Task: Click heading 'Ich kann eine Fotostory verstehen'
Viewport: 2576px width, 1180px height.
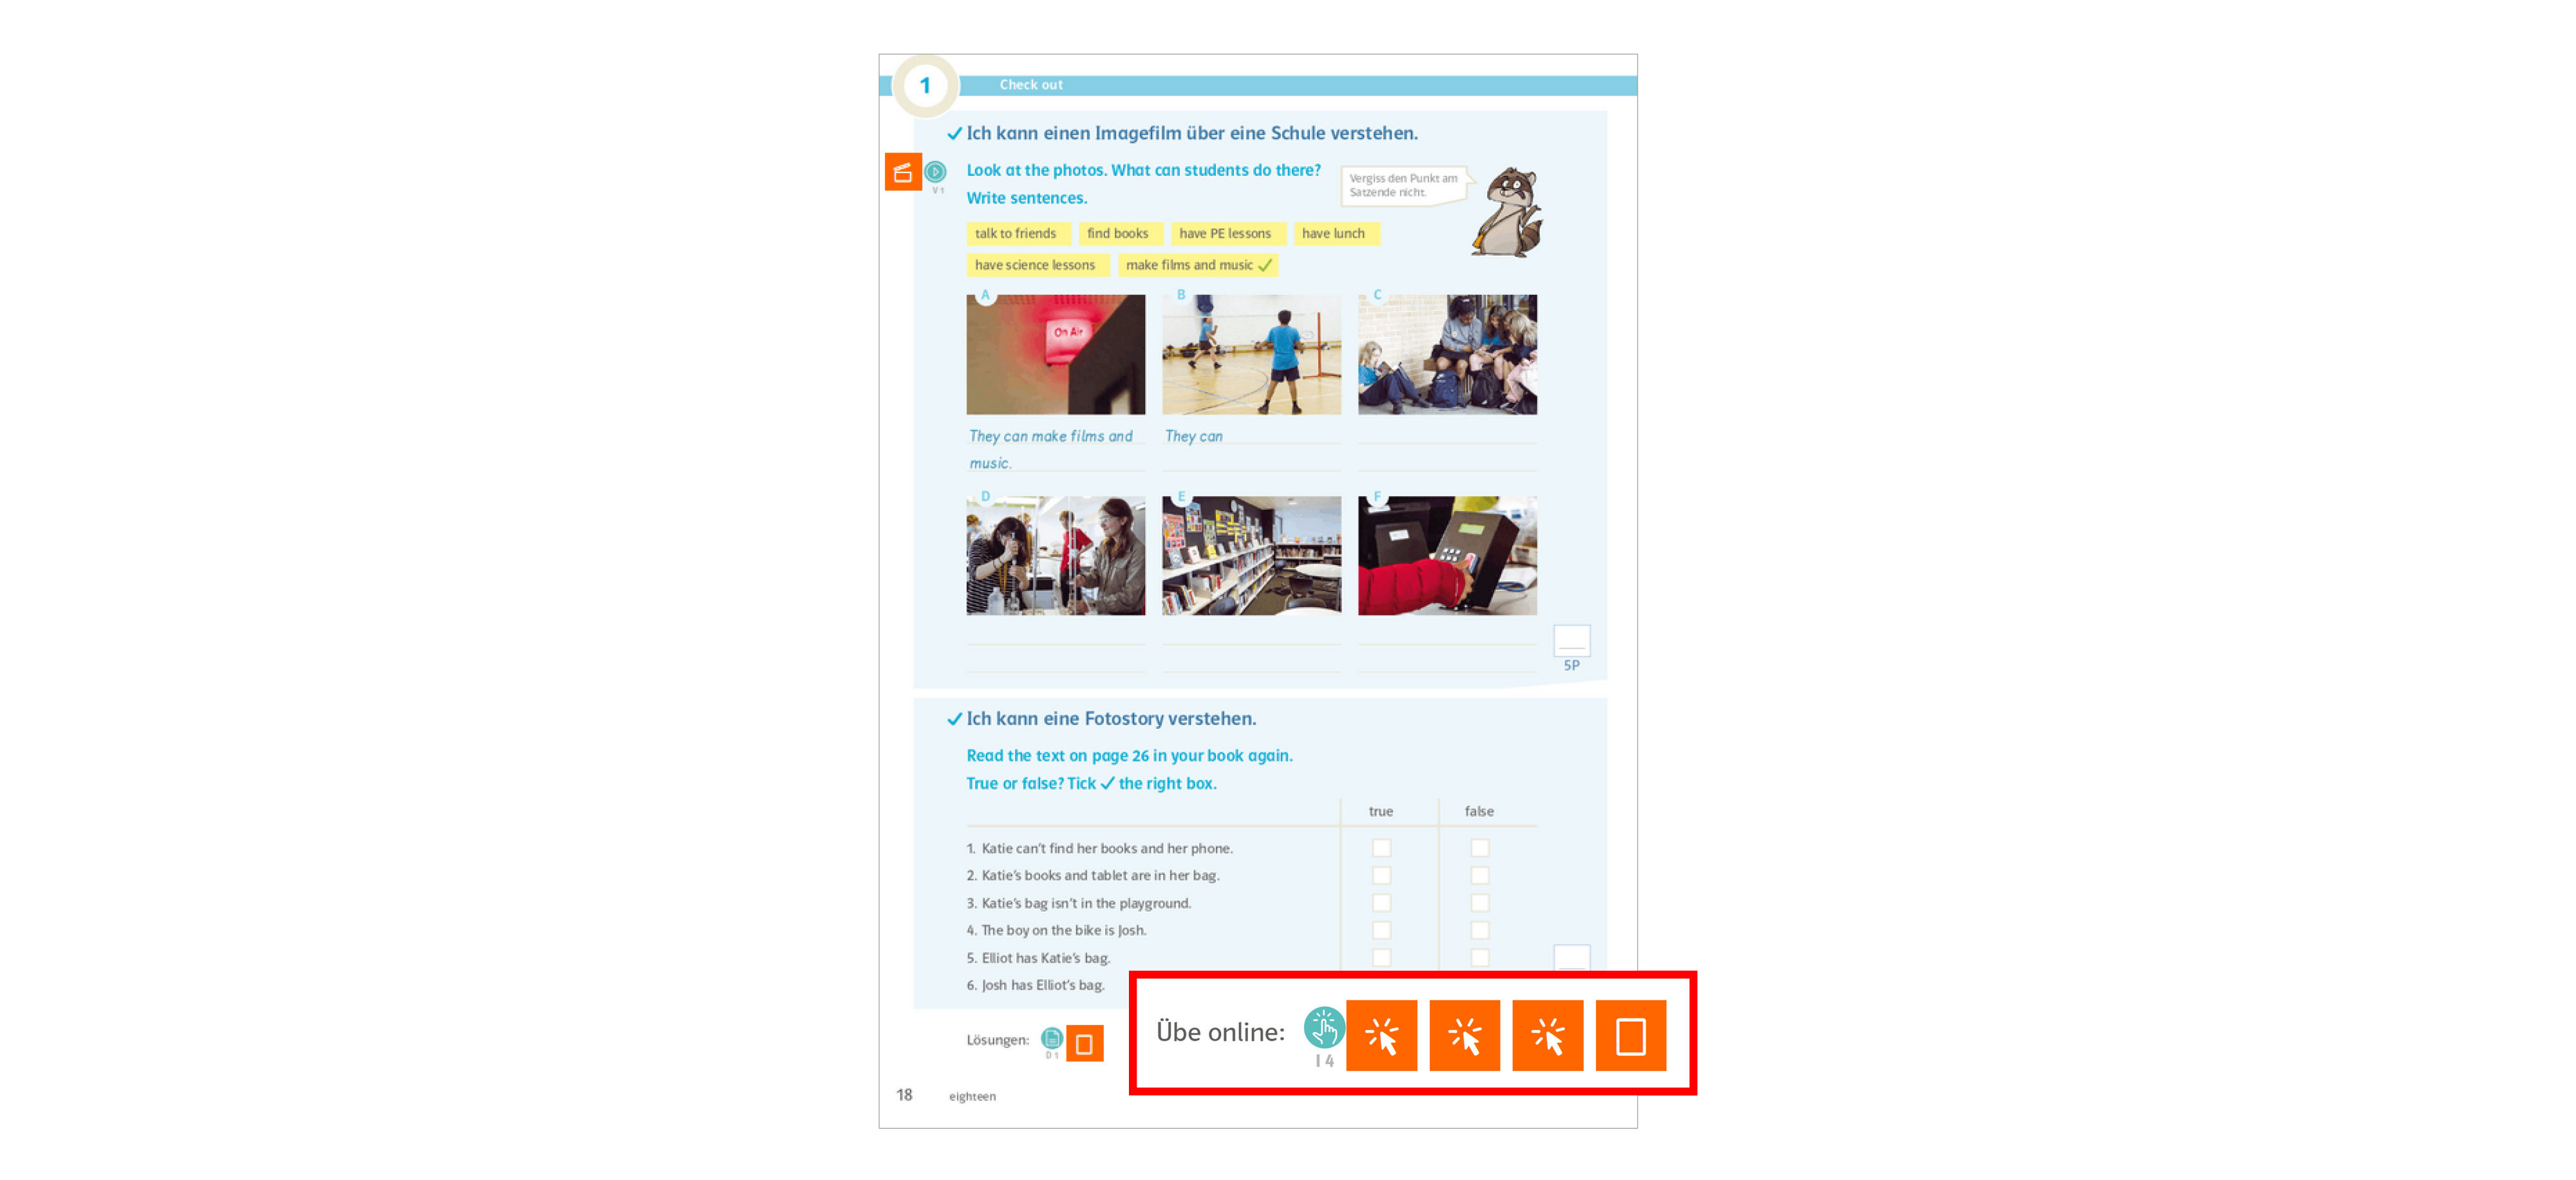Action: click(1111, 719)
